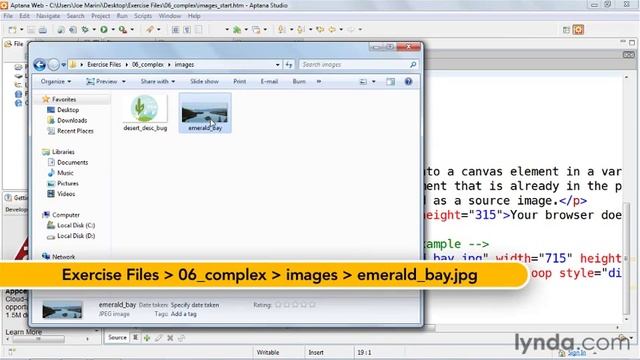Image resolution: width=640 pixels, height=360 pixels.
Task: Click Exercise Files in the Explorer breadcrumb
Action: pyautogui.click(x=104, y=64)
